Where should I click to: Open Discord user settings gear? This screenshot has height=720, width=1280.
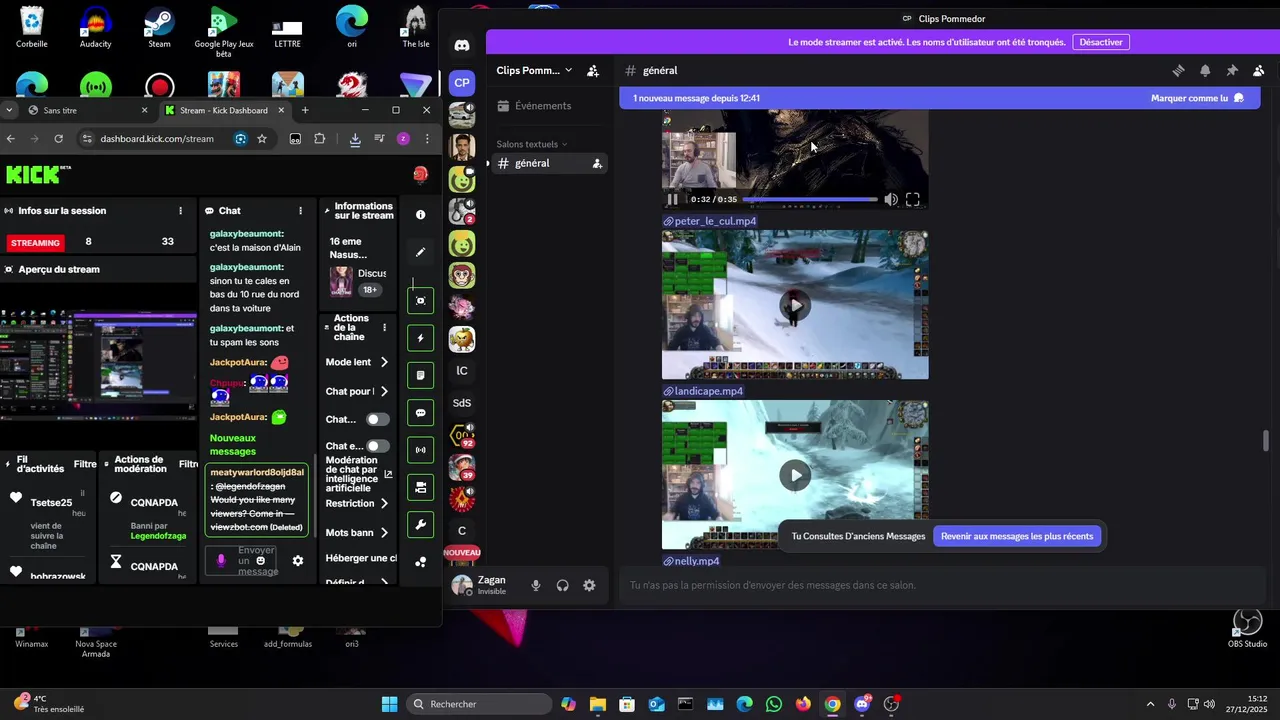pos(589,585)
